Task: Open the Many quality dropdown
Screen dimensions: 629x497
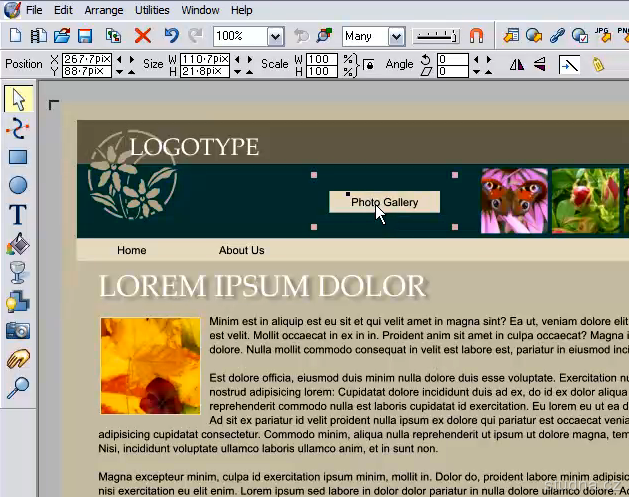Action: point(396,36)
